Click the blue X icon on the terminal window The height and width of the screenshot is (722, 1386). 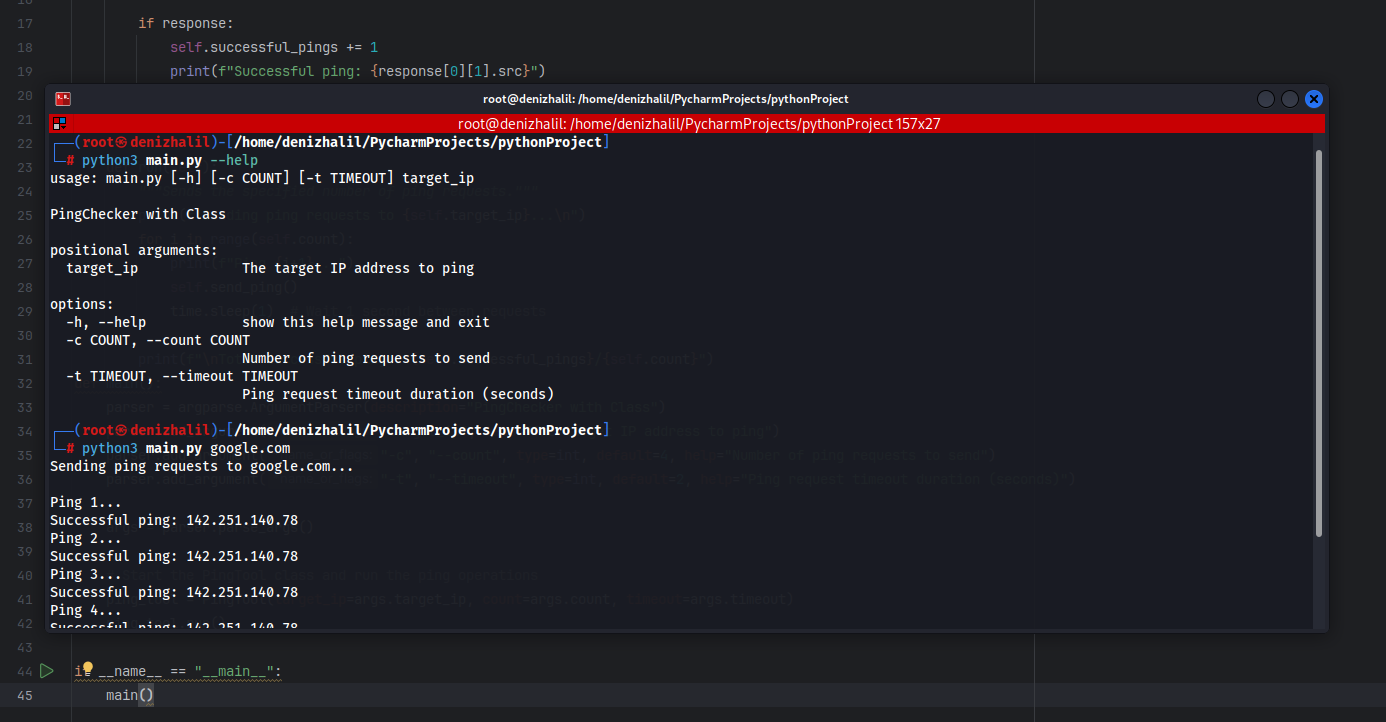[x=1313, y=98]
